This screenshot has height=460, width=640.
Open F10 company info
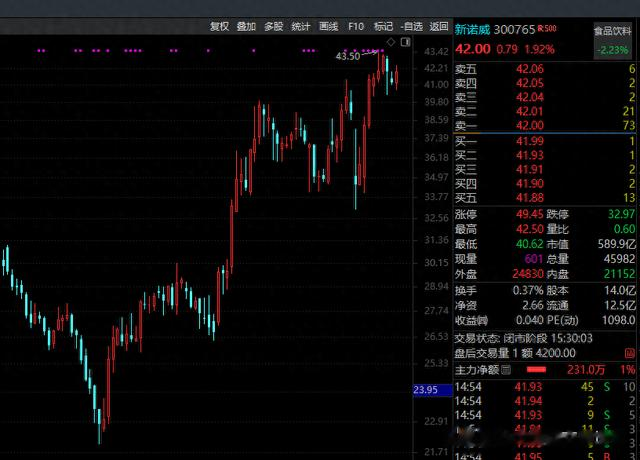point(356,27)
